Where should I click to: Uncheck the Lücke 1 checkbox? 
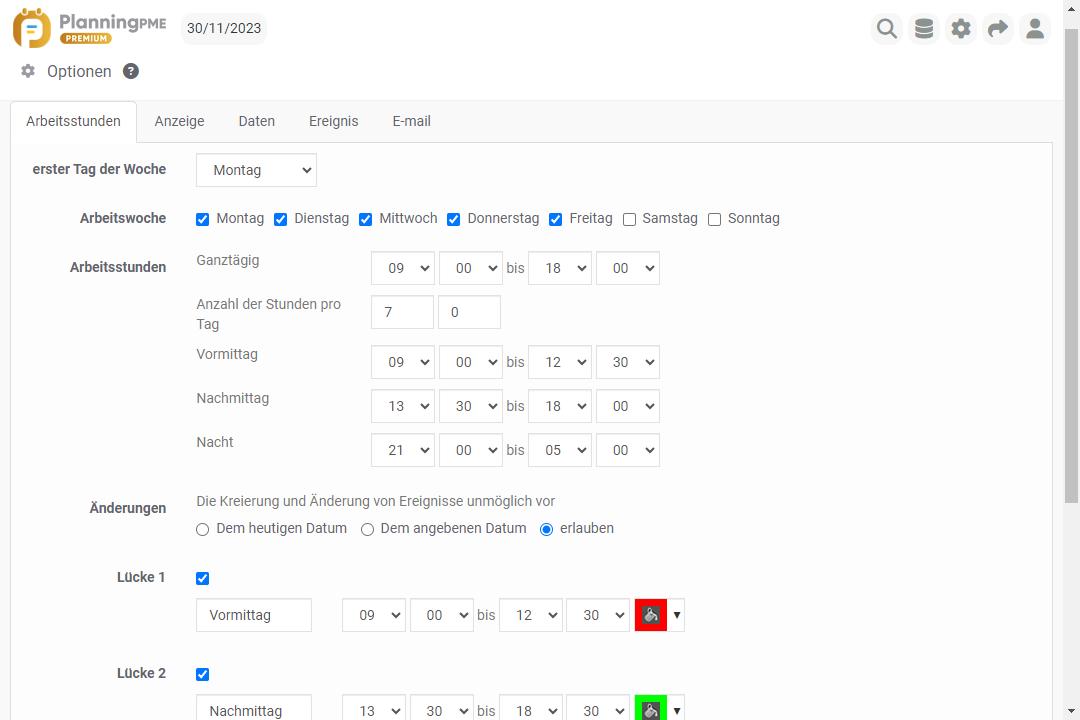point(203,578)
